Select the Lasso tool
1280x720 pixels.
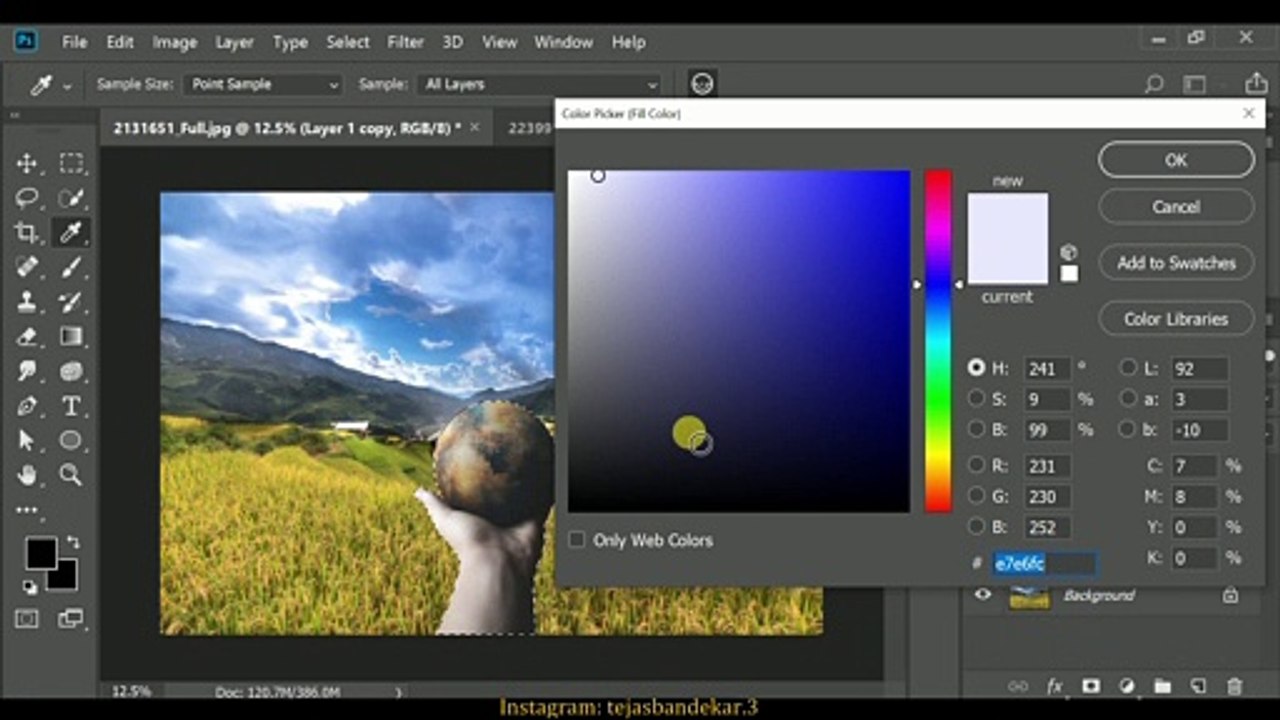[x=27, y=198]
